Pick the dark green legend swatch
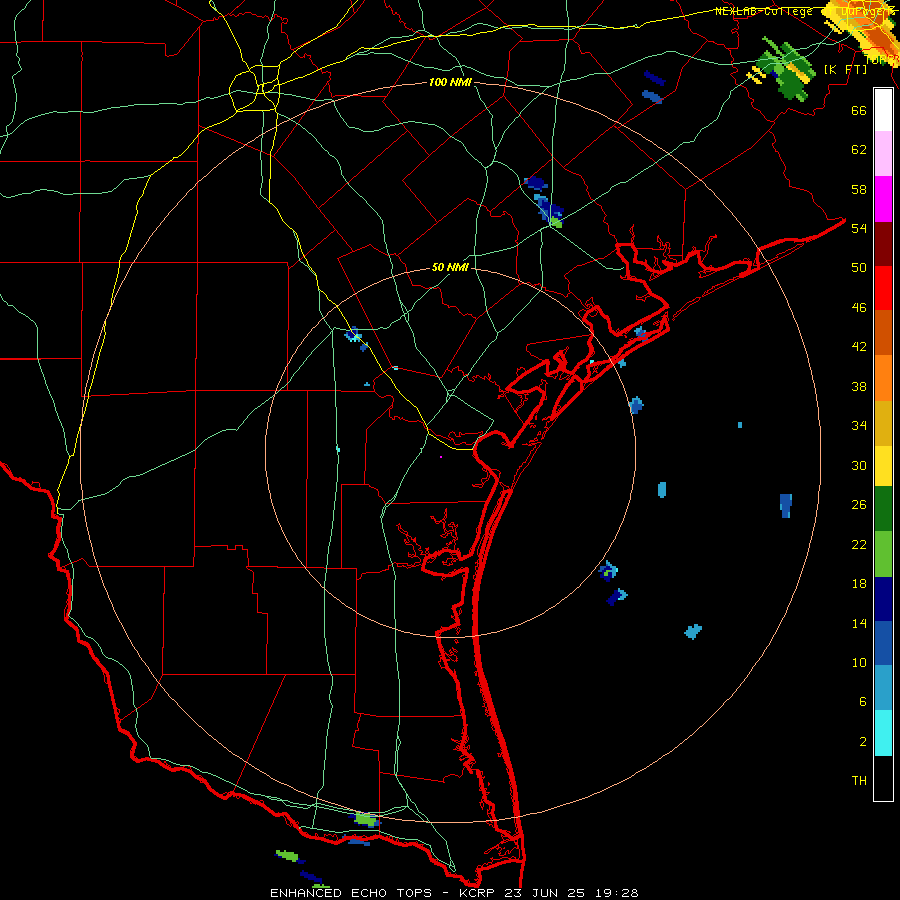Viewport: 900px width, 900px height. tap(883, 509)
